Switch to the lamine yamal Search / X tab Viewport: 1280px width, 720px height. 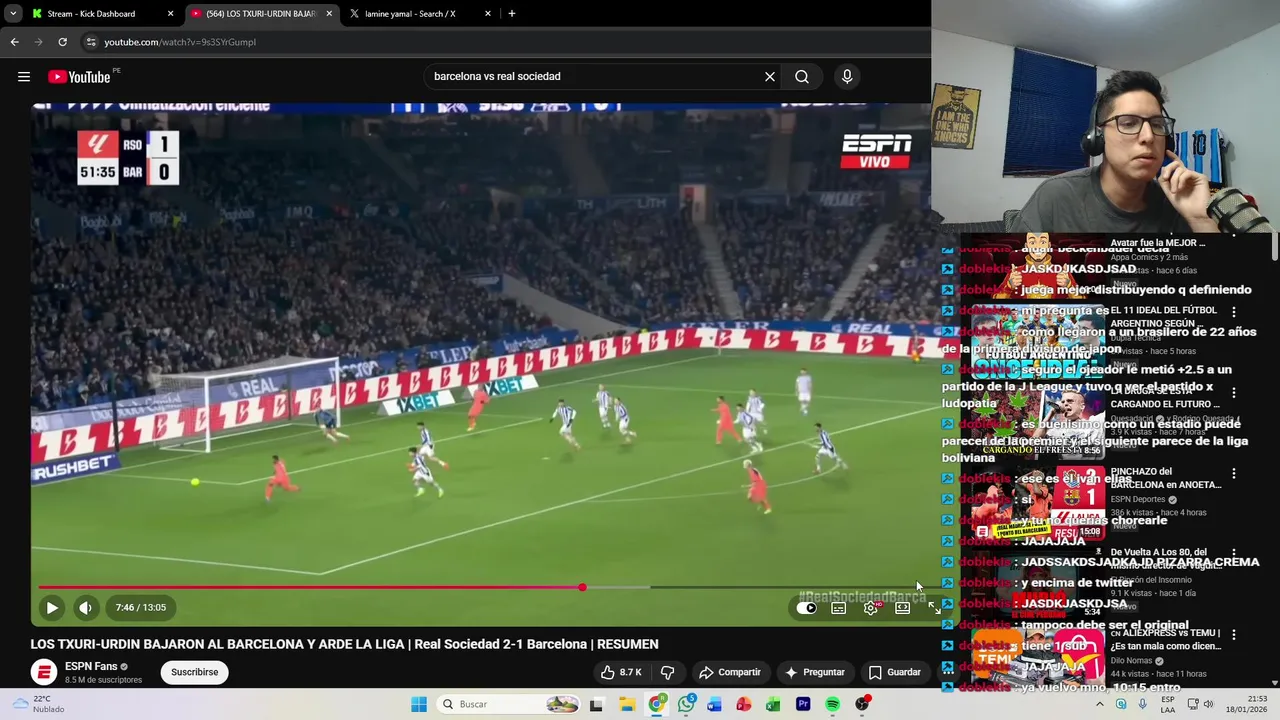pyautogui.click(x=410, y=14)
